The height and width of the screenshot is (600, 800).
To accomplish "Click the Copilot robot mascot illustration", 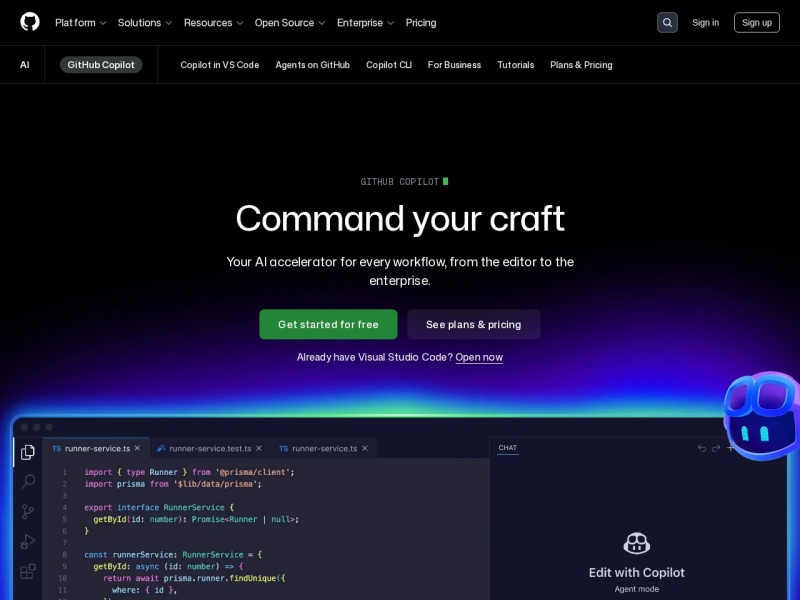I will (762, 415).
